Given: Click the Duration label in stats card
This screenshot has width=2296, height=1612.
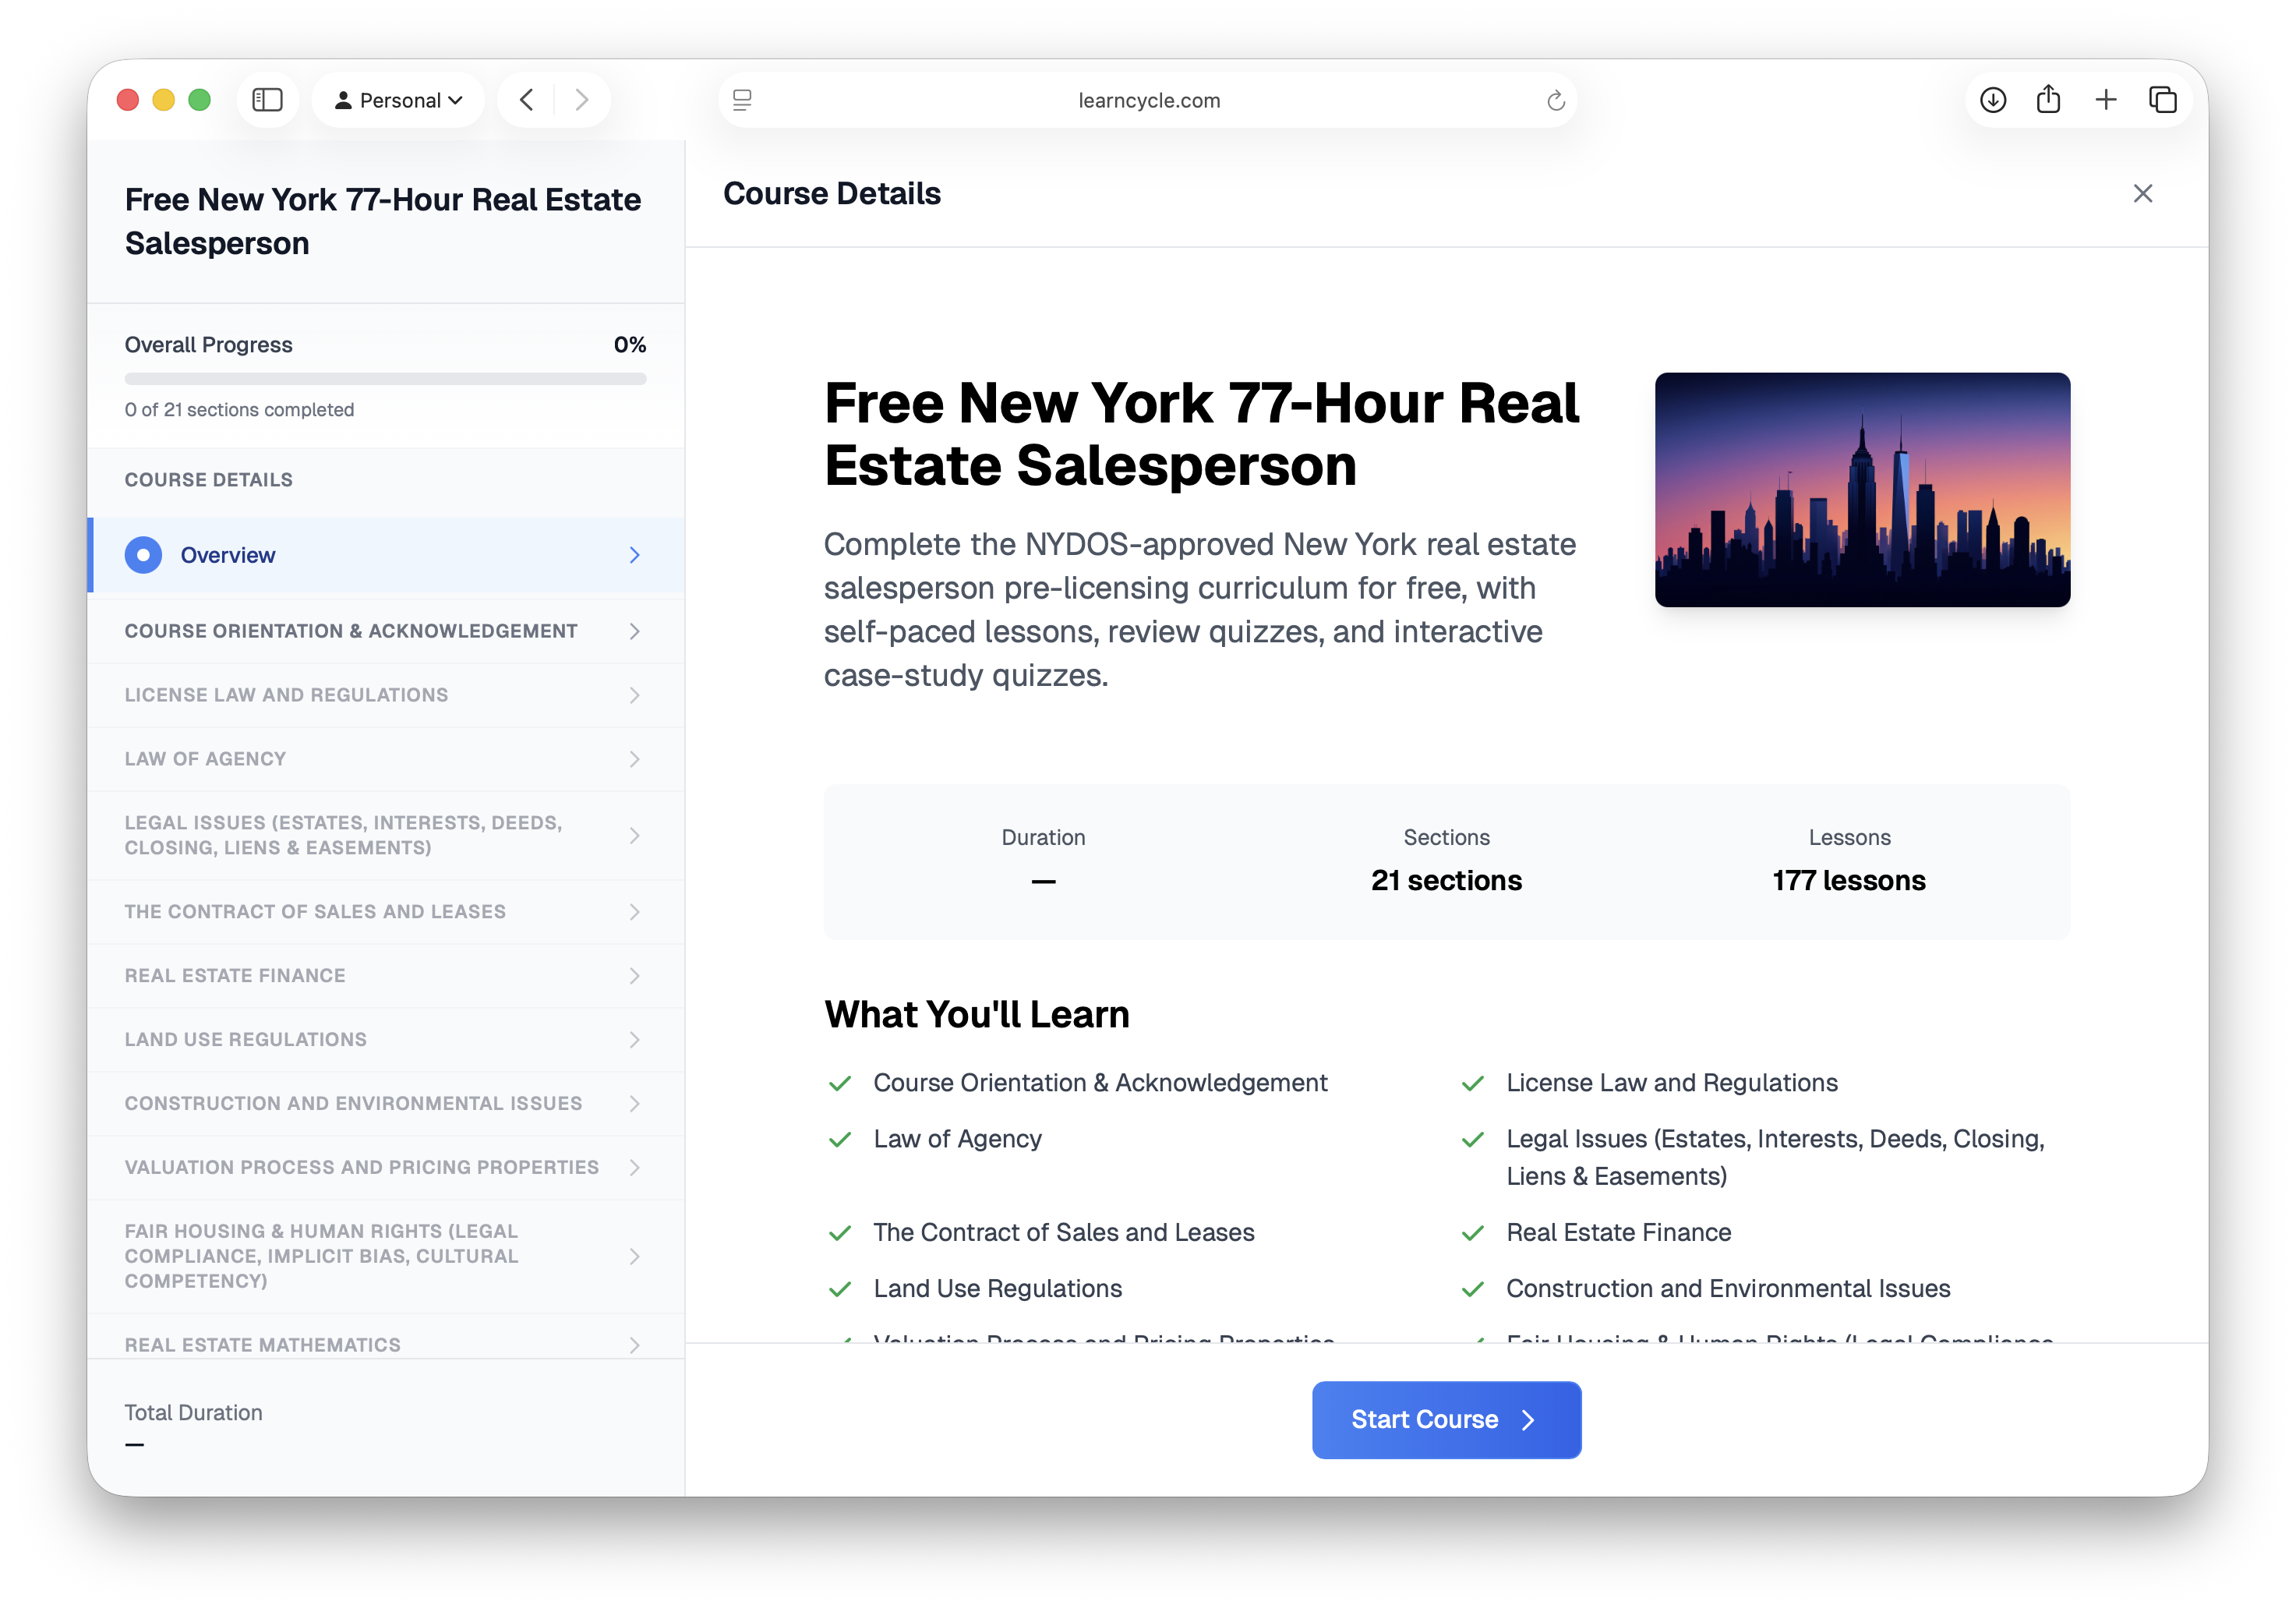Looking at the screenshot, I should pyautogui.click(x=1043, y=837).
